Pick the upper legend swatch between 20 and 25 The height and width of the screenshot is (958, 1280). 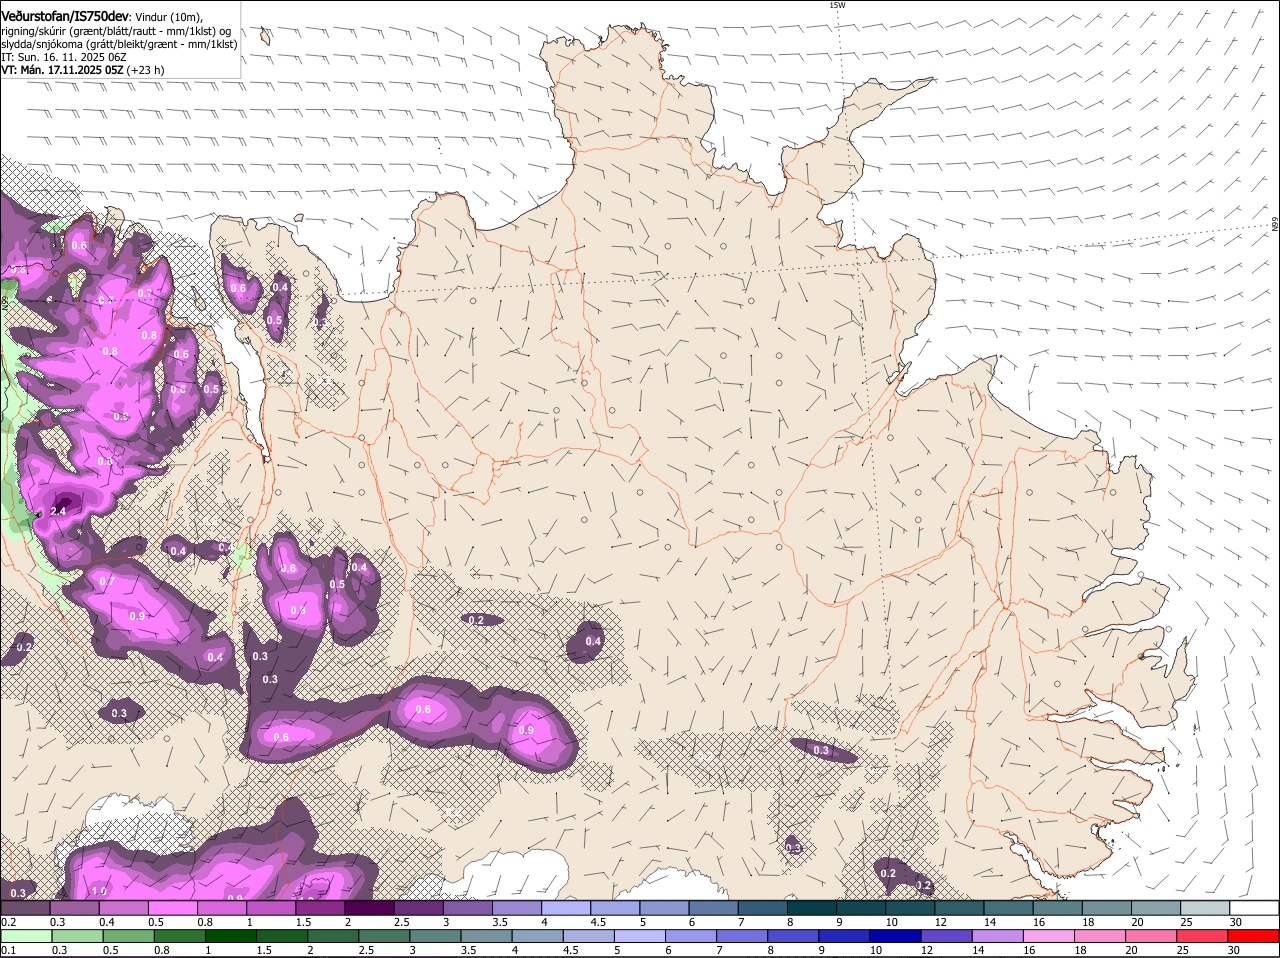(1156, 908)
